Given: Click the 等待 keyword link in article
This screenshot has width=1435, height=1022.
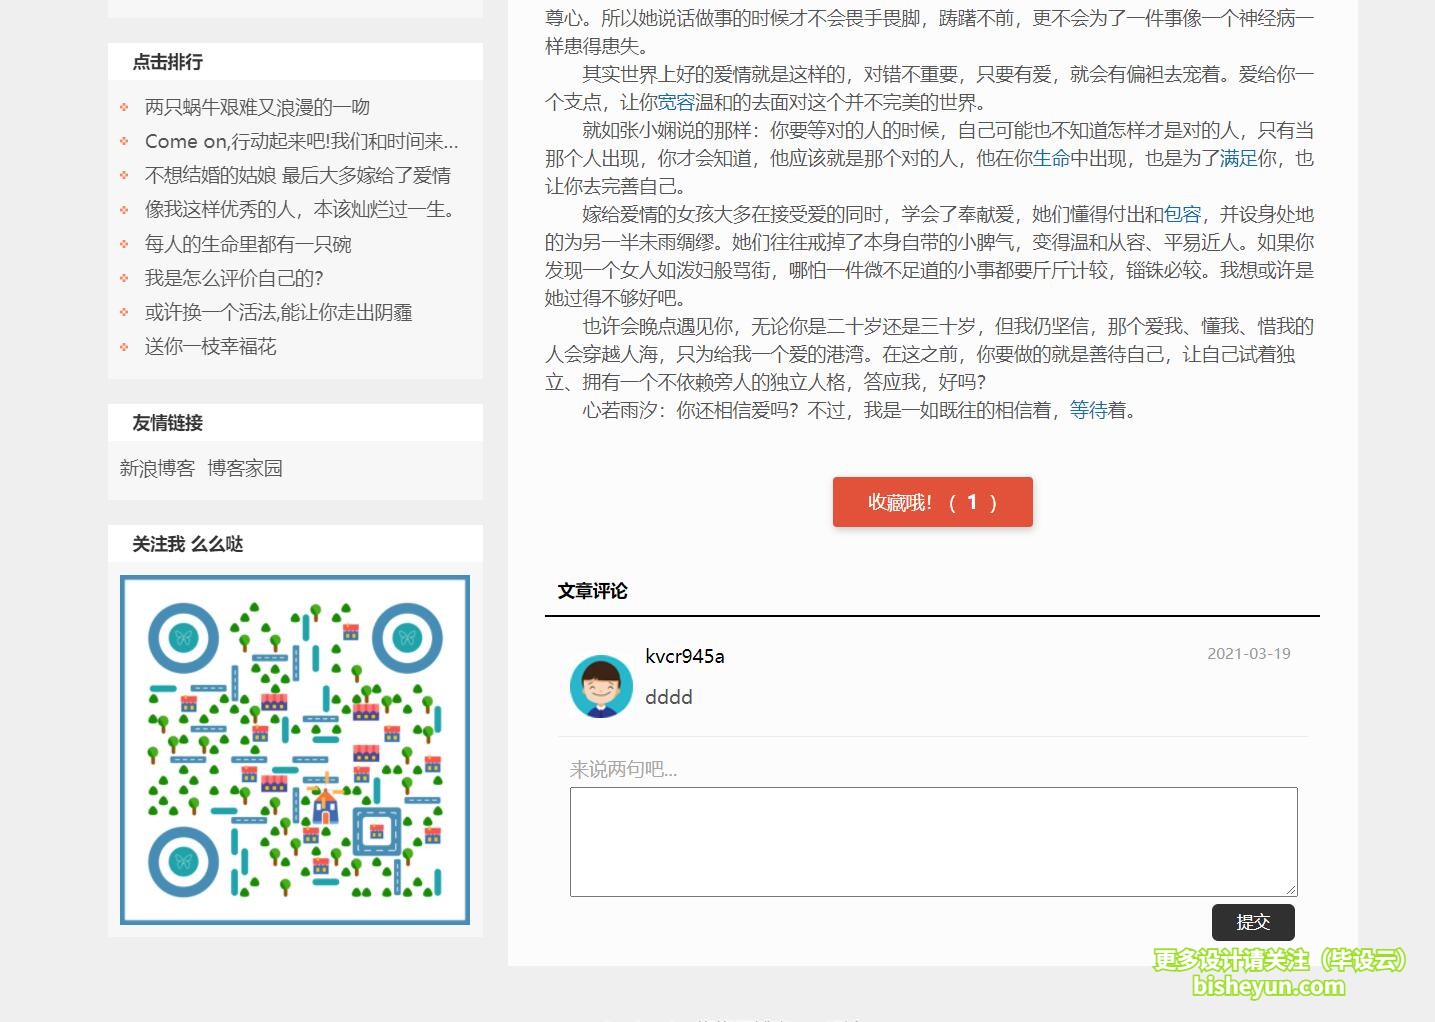Looking at the screenshot, I should tap(1089, 410).
